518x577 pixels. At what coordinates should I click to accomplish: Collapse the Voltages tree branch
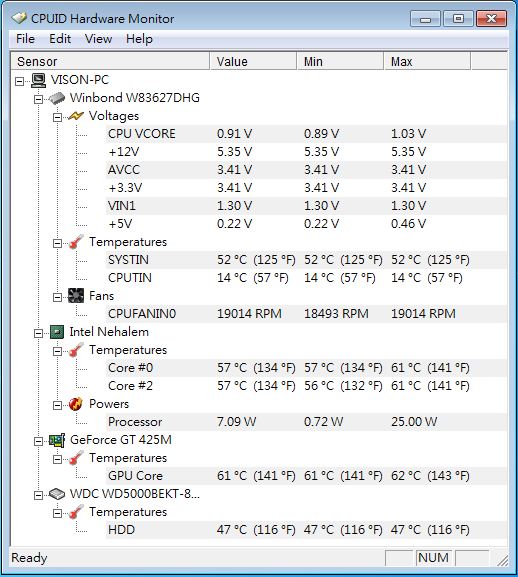pos(57,117)
